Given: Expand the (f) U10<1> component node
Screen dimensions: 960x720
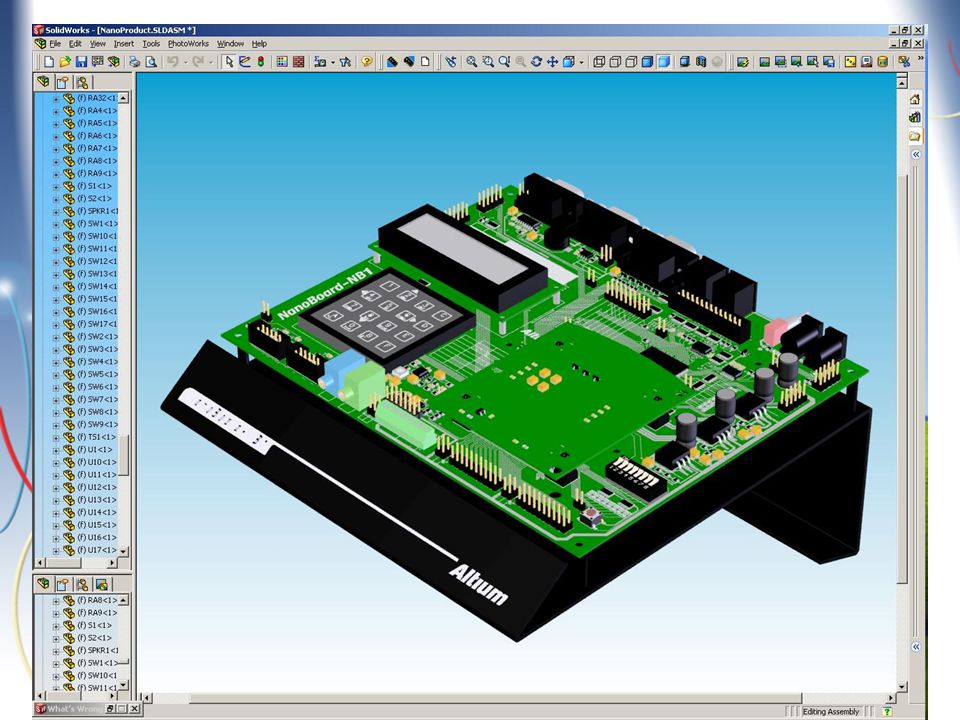Looking at the screenshot, I should pyautogui.click(x=56, y=463).
